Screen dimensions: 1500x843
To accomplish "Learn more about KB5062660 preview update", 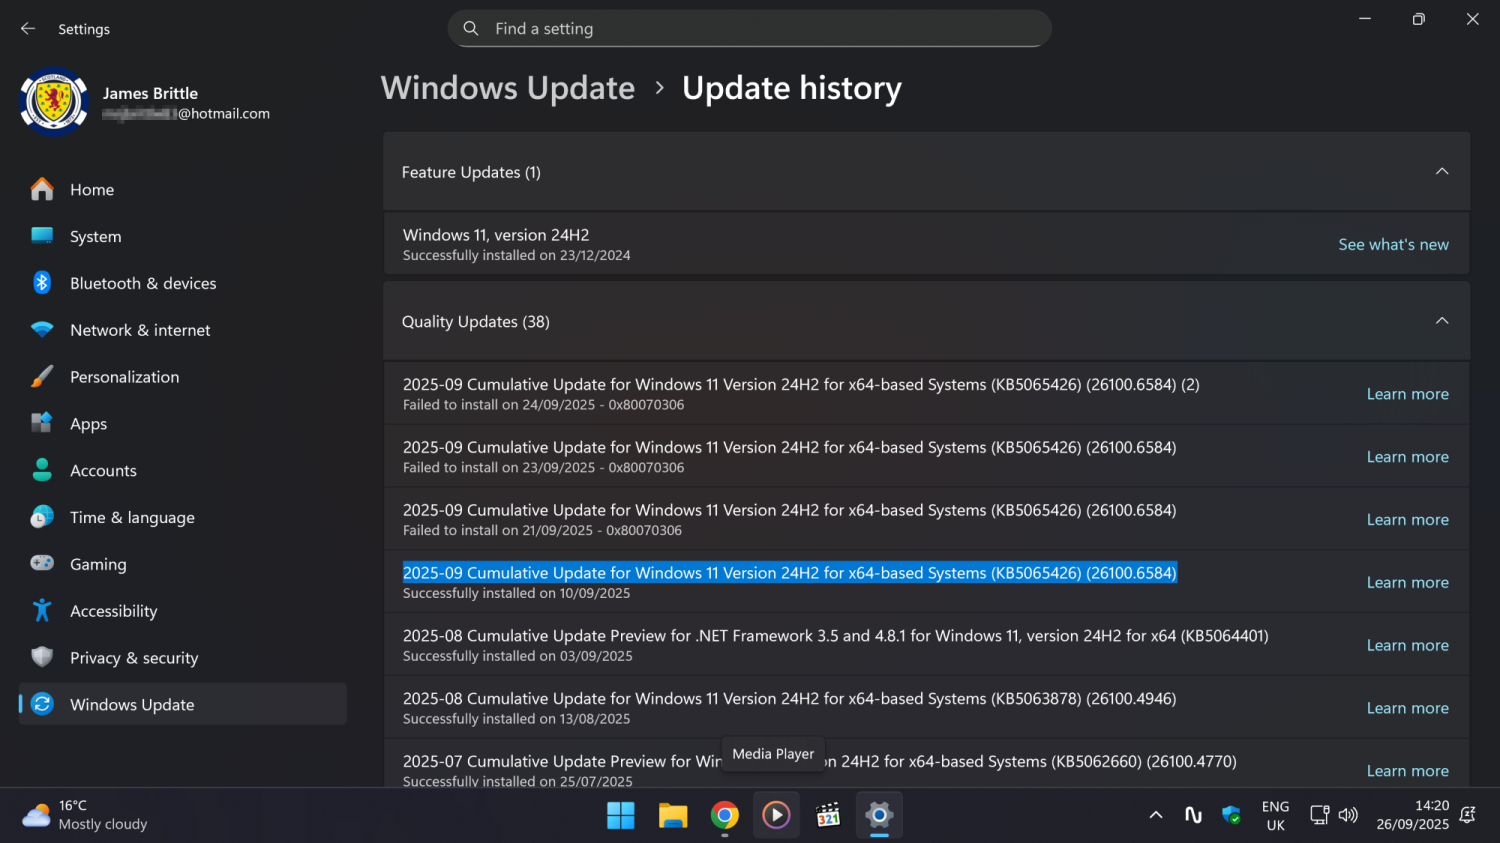I will coord(1407,771).
